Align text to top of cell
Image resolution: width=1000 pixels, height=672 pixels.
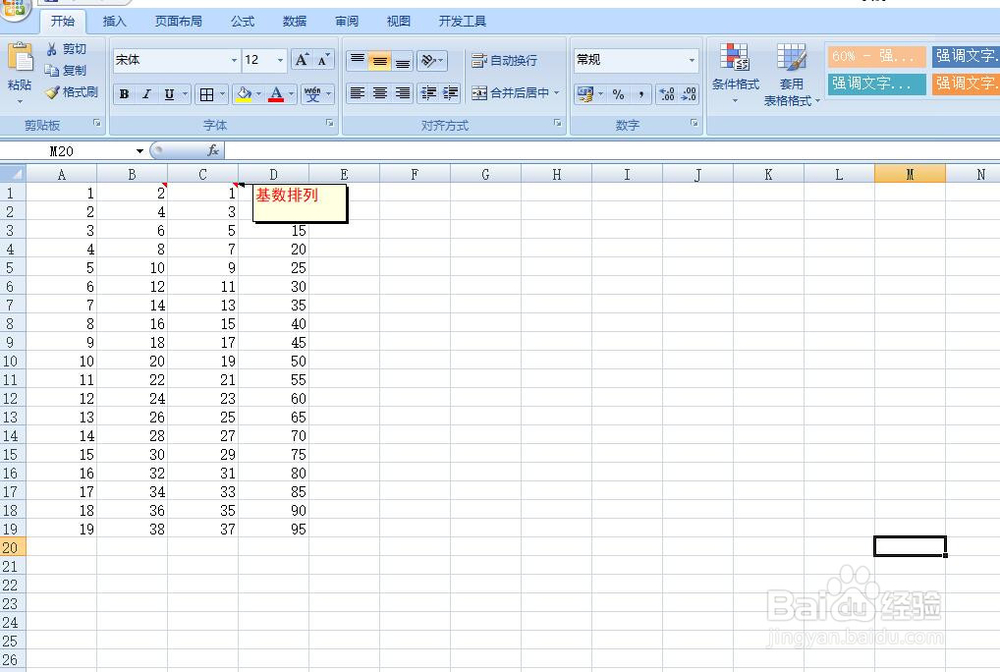click(357, 61)
